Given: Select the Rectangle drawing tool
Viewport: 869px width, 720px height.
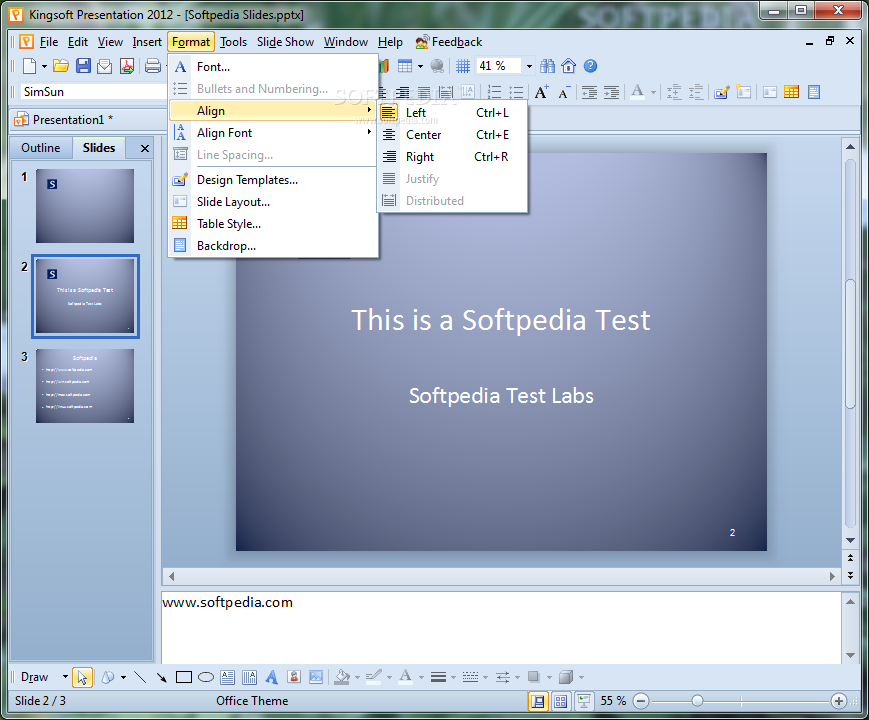Looking at the screenshot, I should 183,677.
